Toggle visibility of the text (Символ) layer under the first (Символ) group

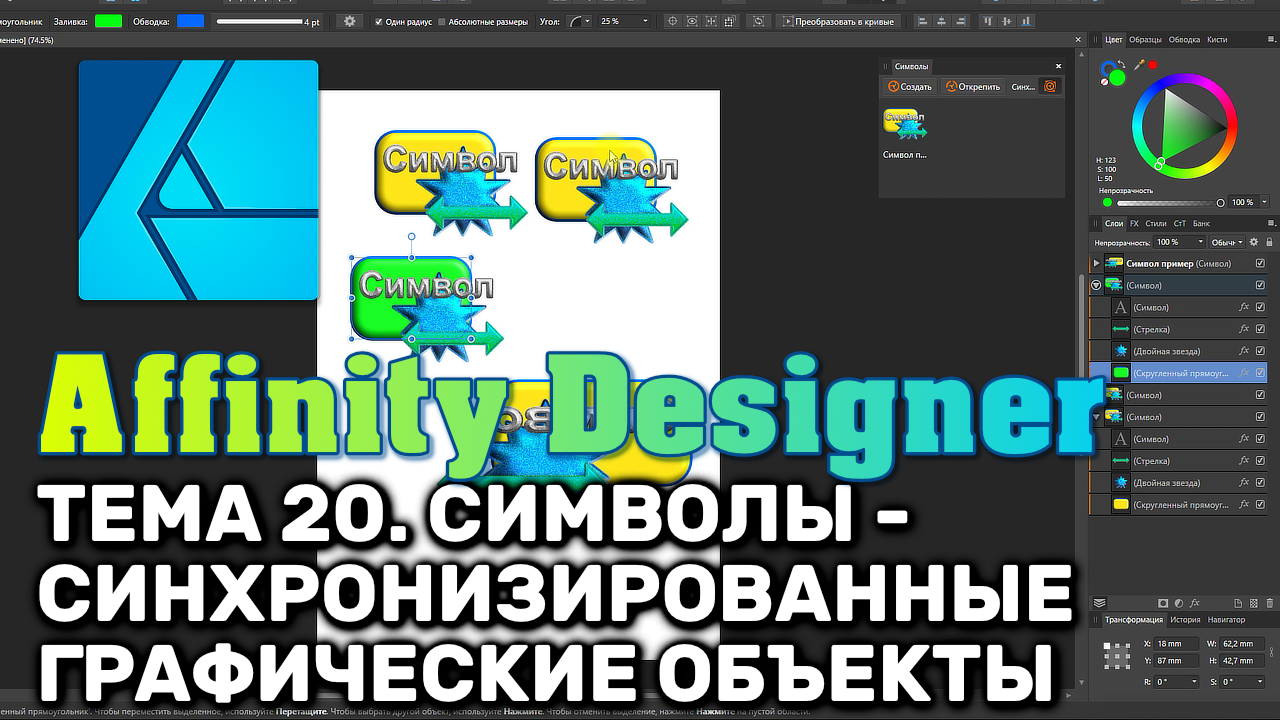(x=1260, y=307)
